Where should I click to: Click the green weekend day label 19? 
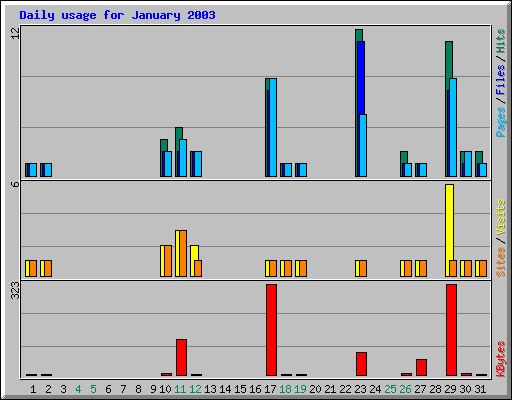click(x=300, y=389)
